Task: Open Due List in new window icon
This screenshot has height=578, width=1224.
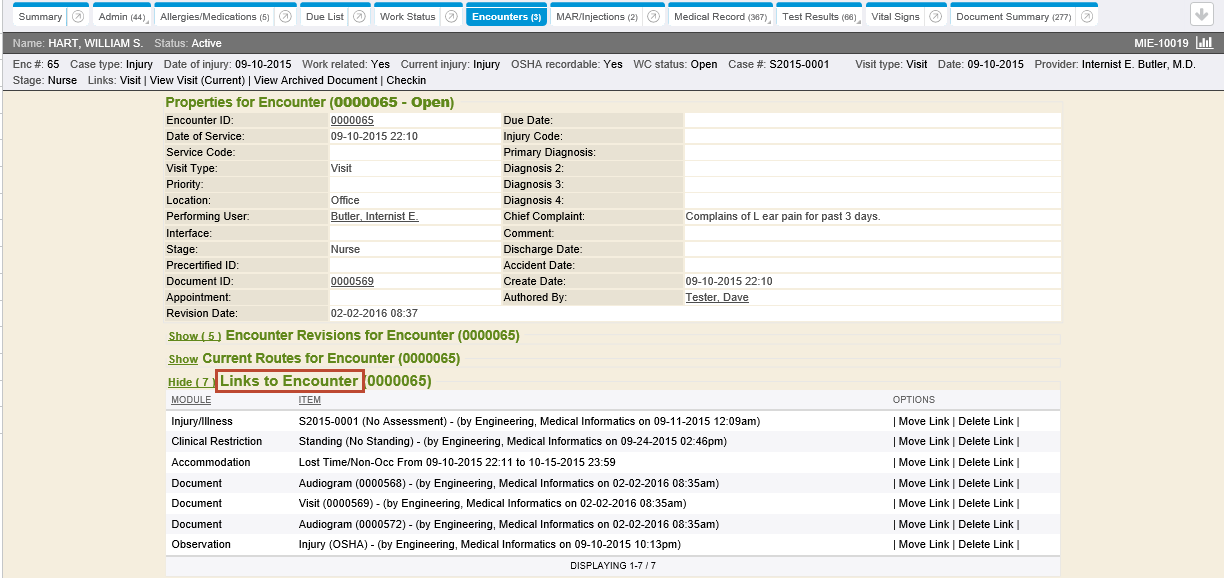Action: pyautogui.click(x=358, y=17)
